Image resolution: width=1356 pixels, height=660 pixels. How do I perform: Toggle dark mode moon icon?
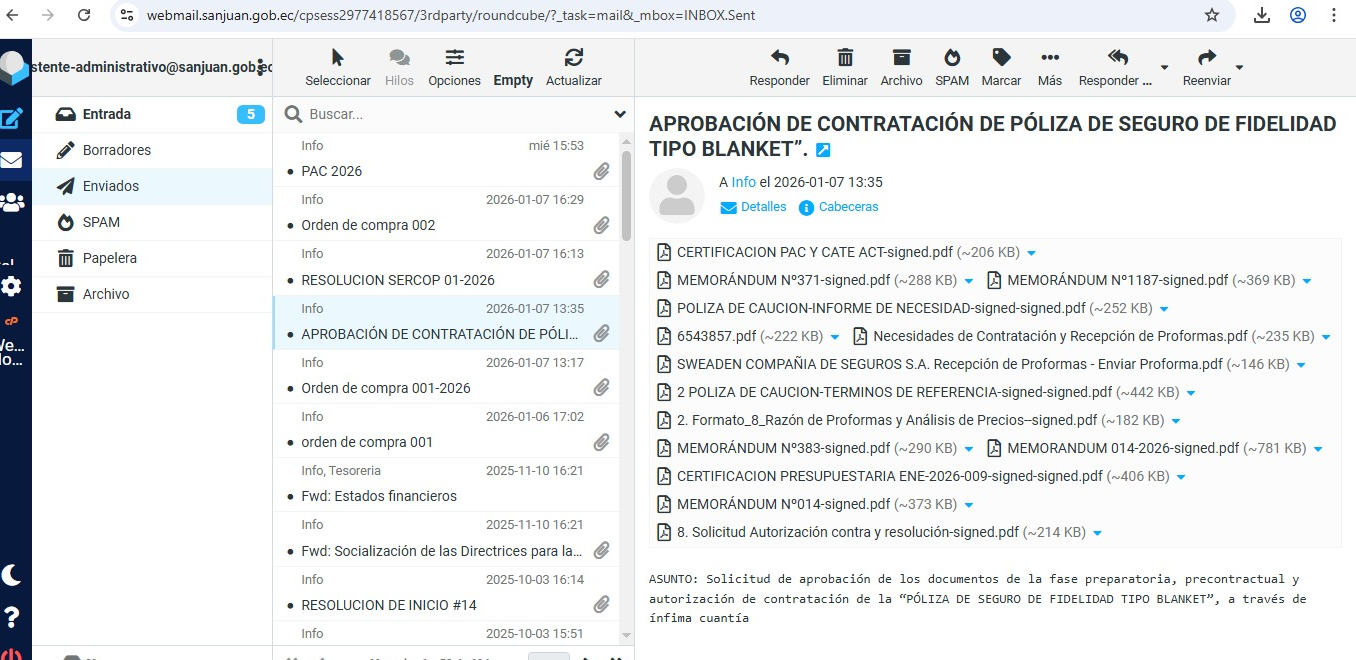click(x=12, y=574)
